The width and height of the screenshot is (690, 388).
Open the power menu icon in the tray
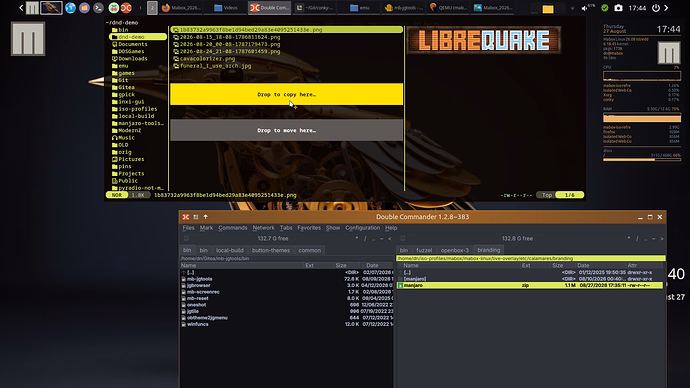656,8
